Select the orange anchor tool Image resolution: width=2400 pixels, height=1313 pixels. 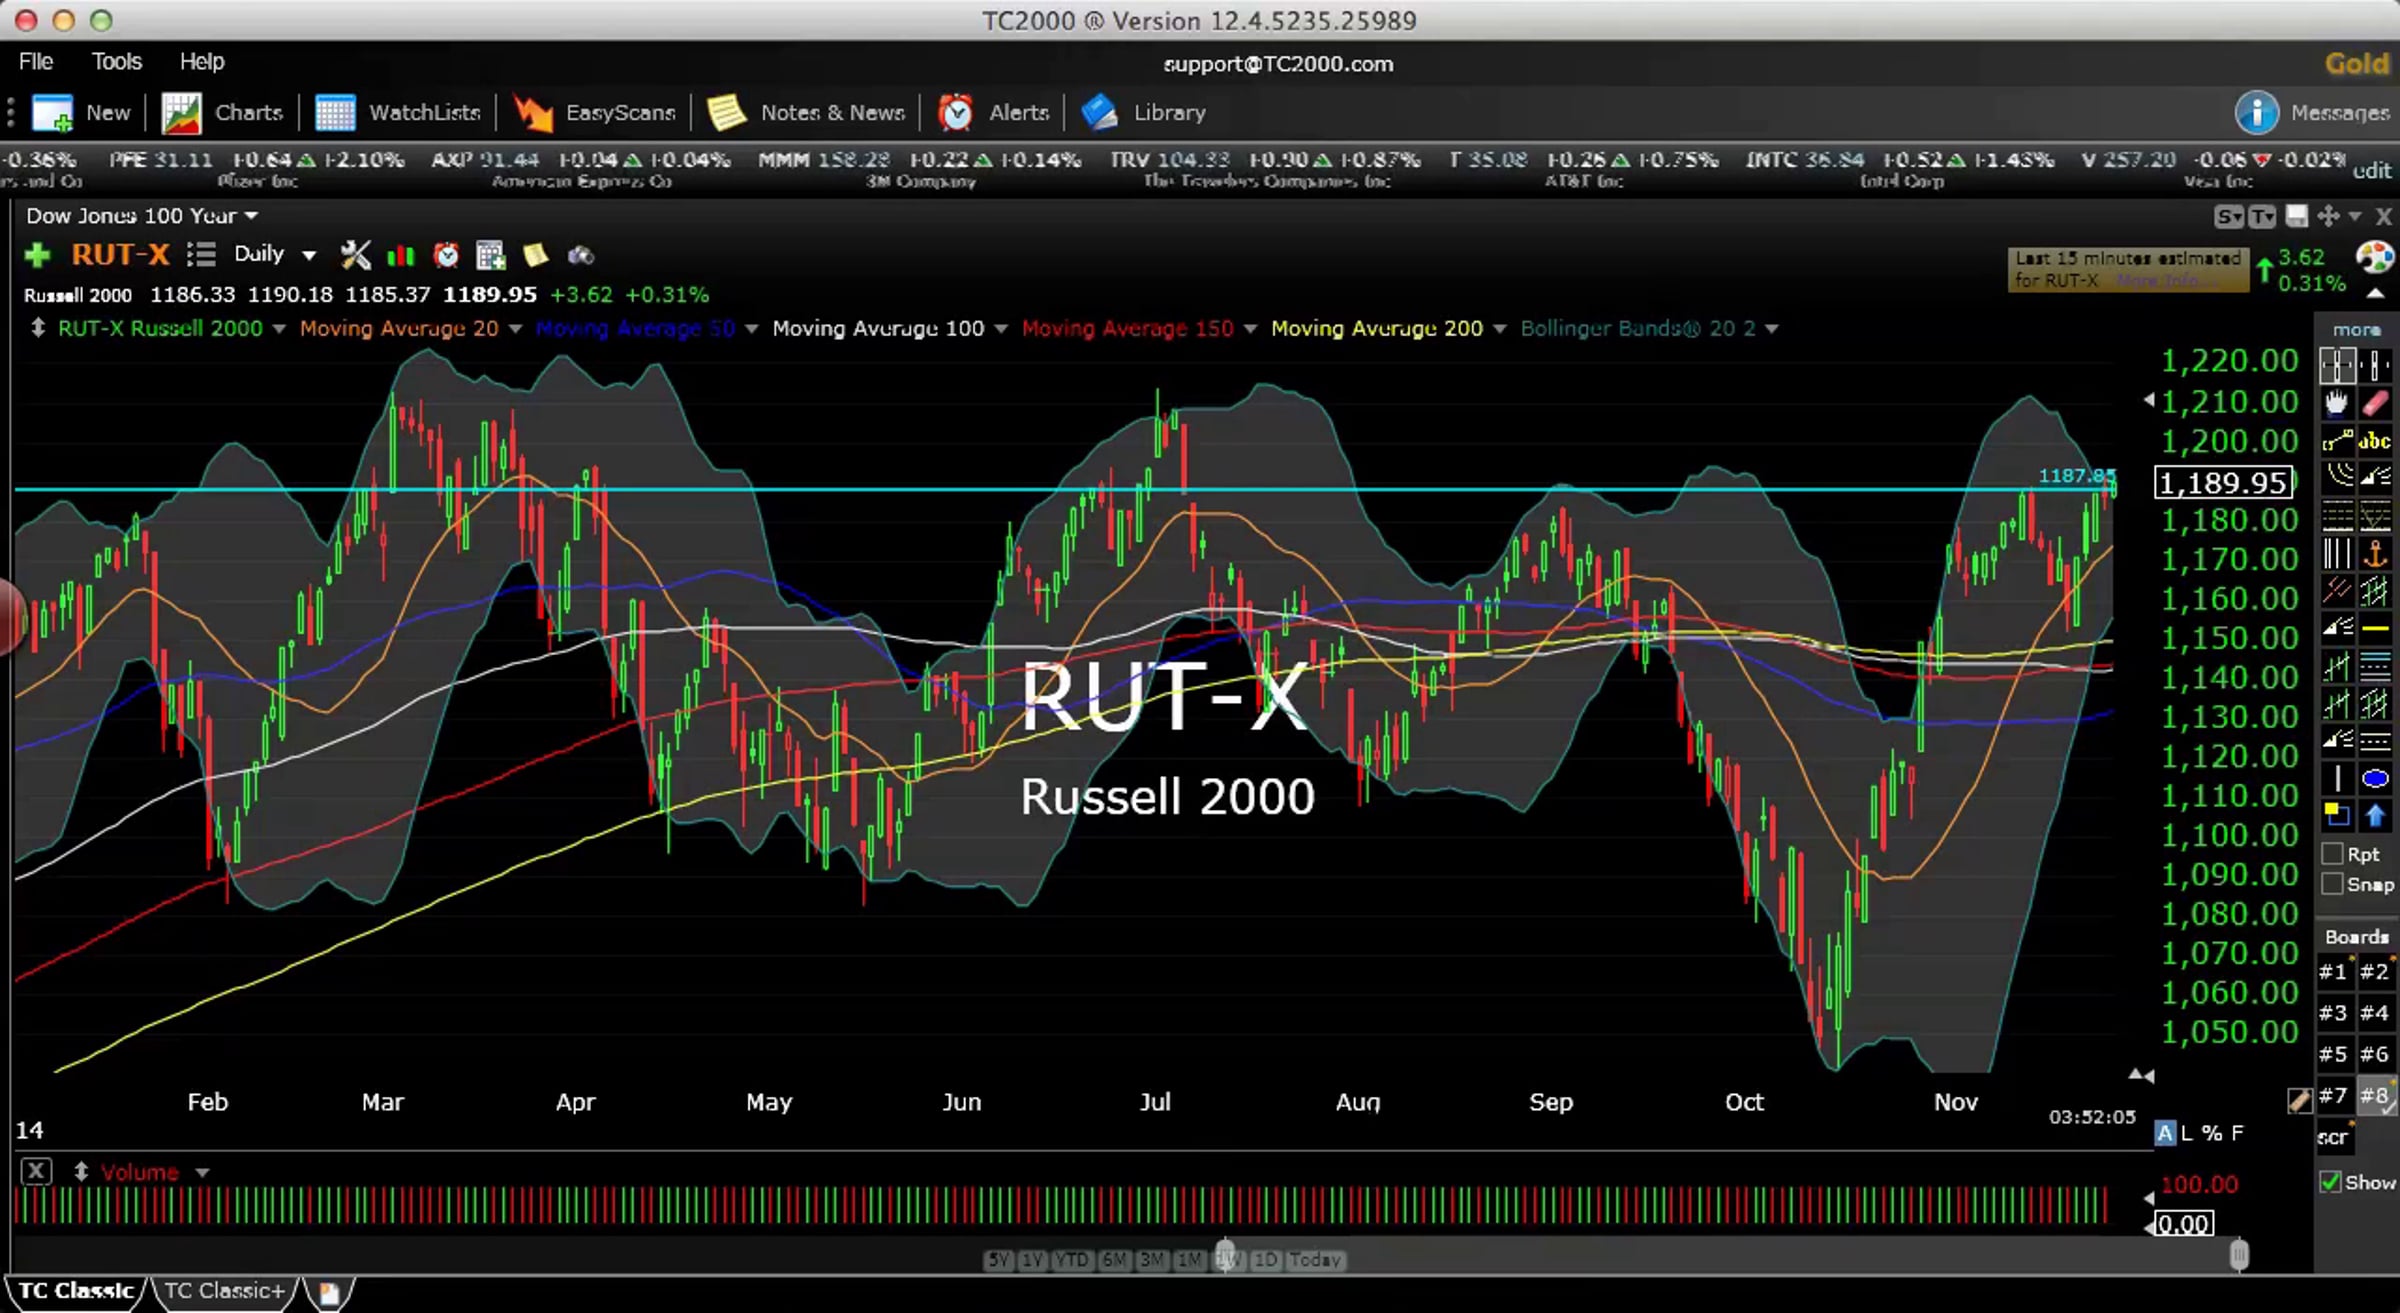pyautogui.click(x=2375, y=552)
